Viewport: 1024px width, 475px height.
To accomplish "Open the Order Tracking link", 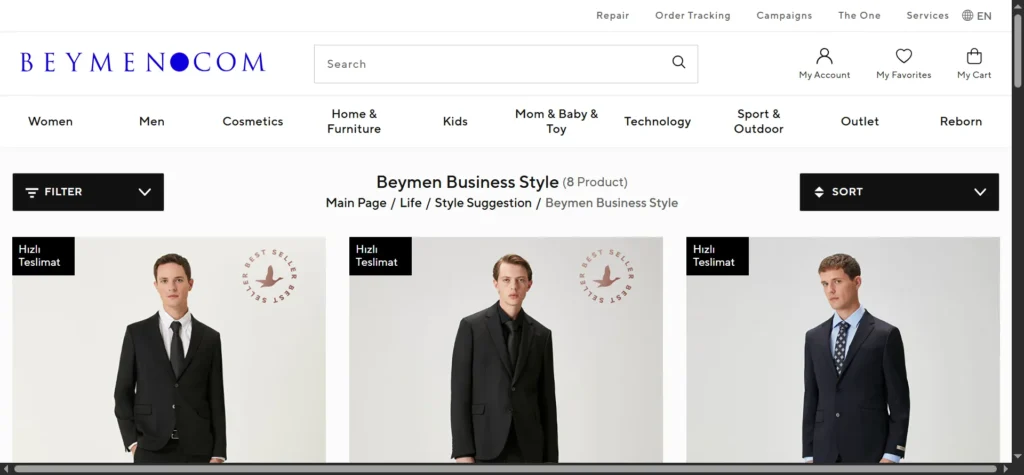I will tap(693, 16).
